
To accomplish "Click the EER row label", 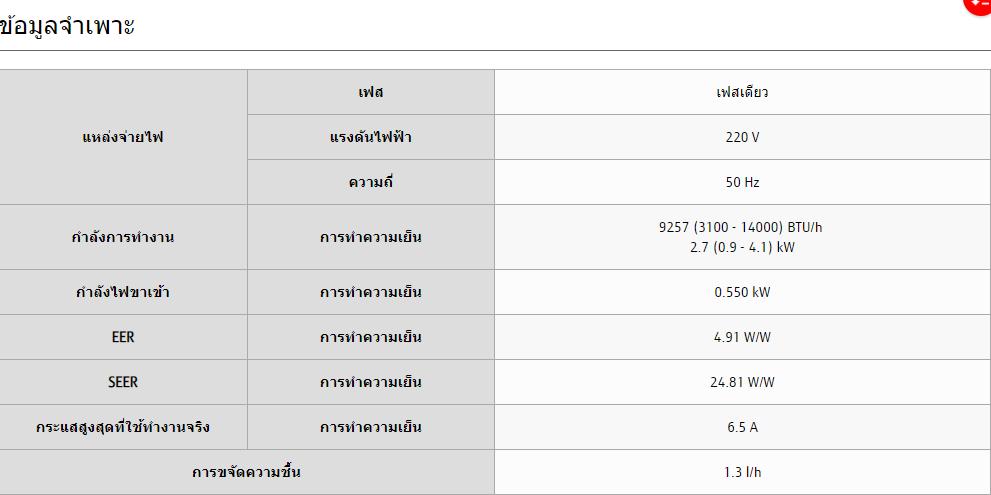I will click(123, 337).
